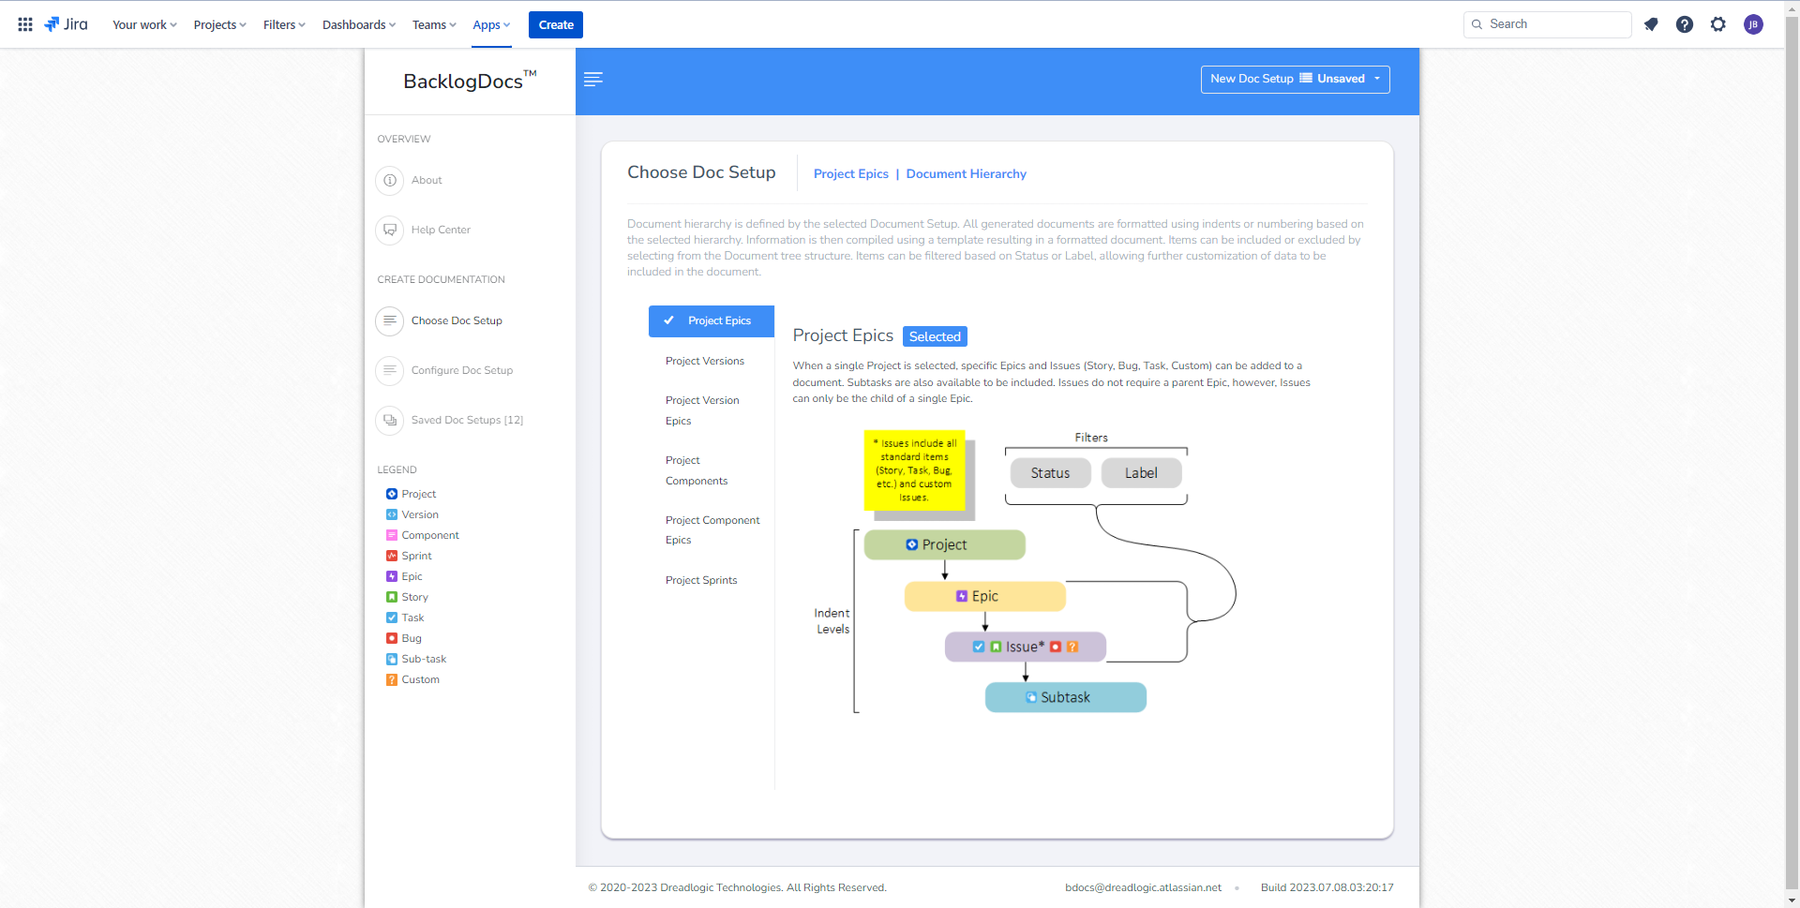Open the About sidebar link
The height and width of the screenshot is (908, 1800).
tap(426, 180)
